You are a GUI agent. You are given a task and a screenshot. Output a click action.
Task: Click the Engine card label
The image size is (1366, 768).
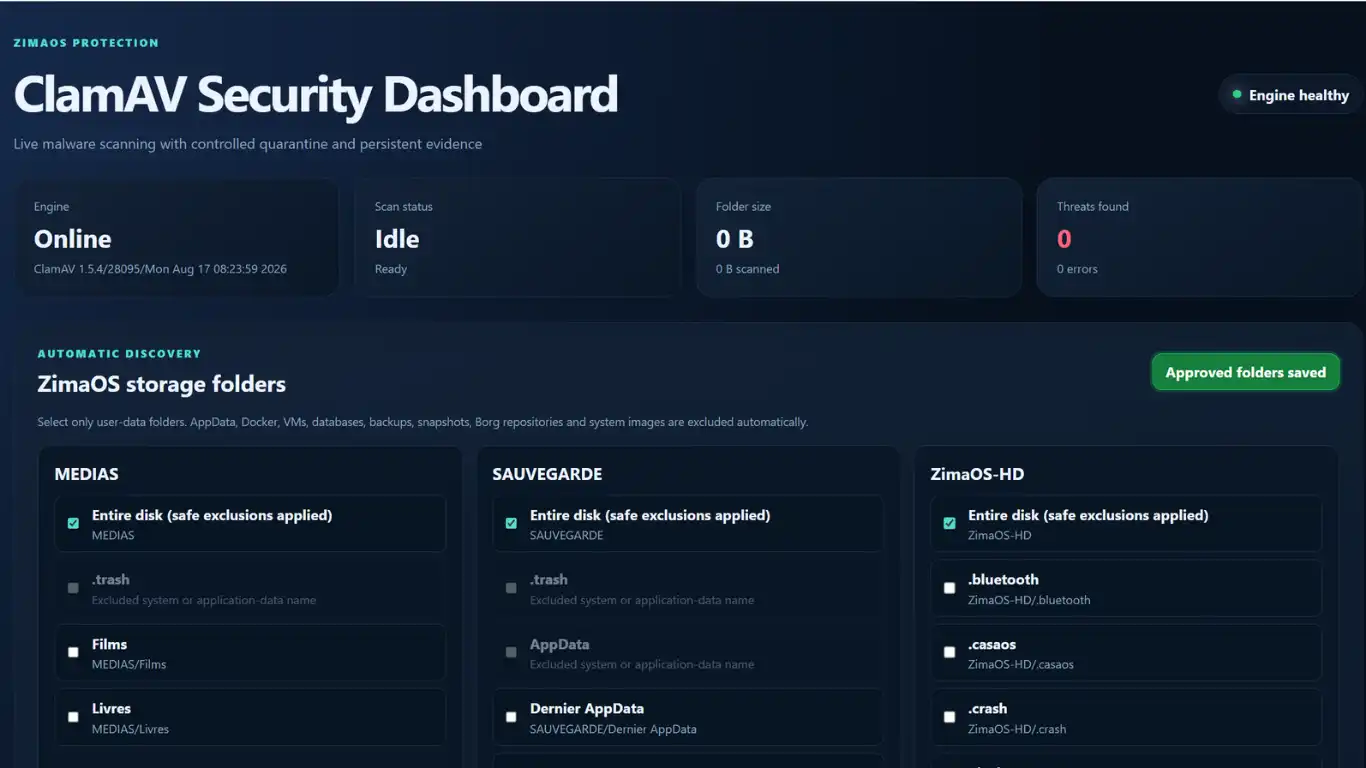pyautogui.click(x=52, y=207)
